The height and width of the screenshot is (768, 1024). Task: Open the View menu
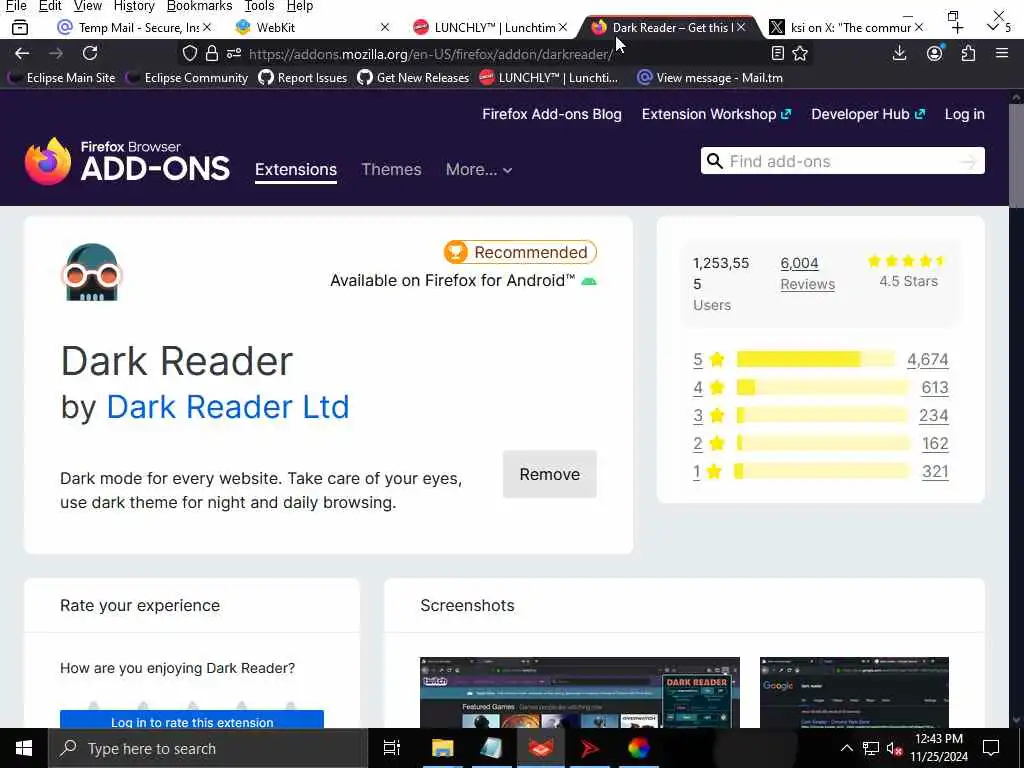tap(88, 6)
